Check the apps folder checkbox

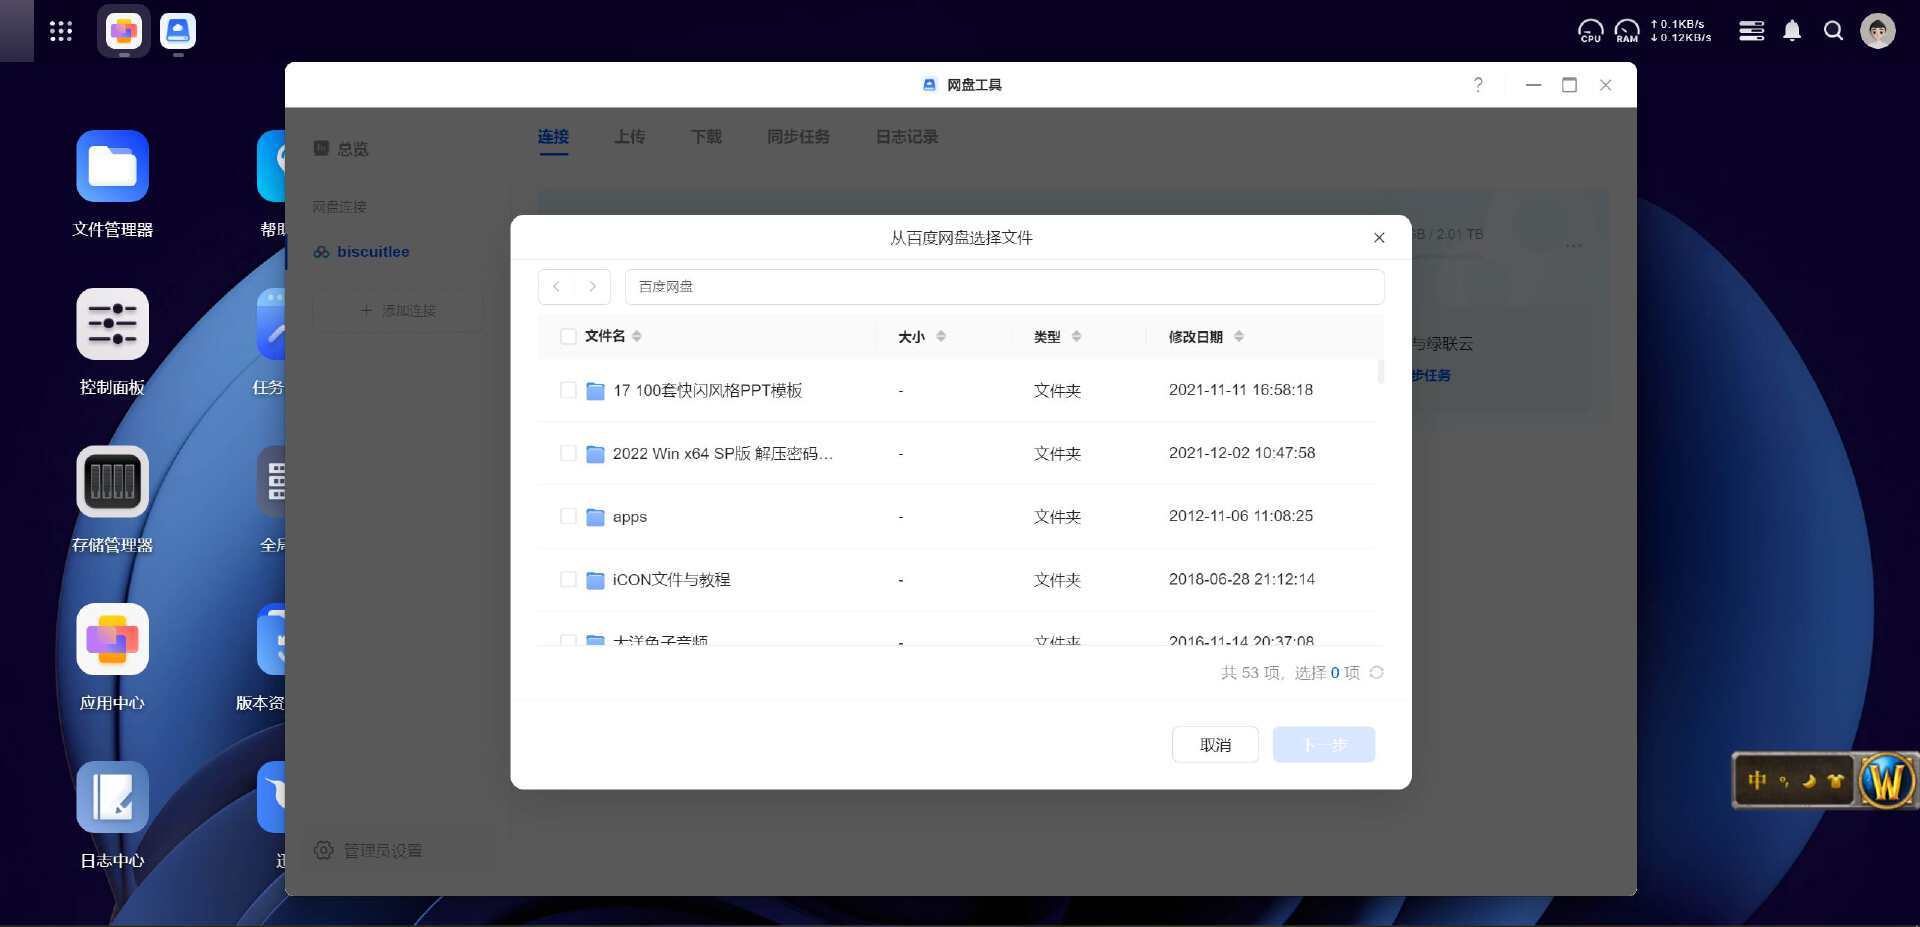coord(568,516)
